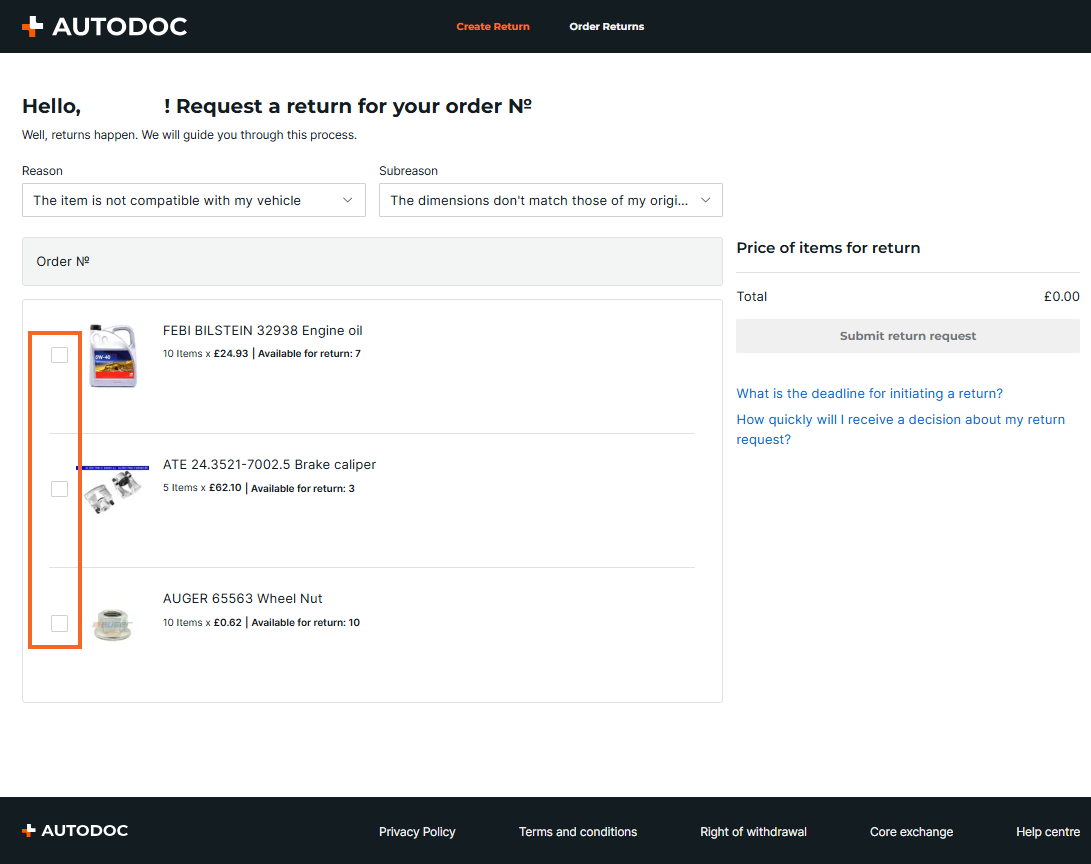This screenshot has height=864, width=1091.
Task: Open the Reason dropdown
Action: tap(193, 200)
